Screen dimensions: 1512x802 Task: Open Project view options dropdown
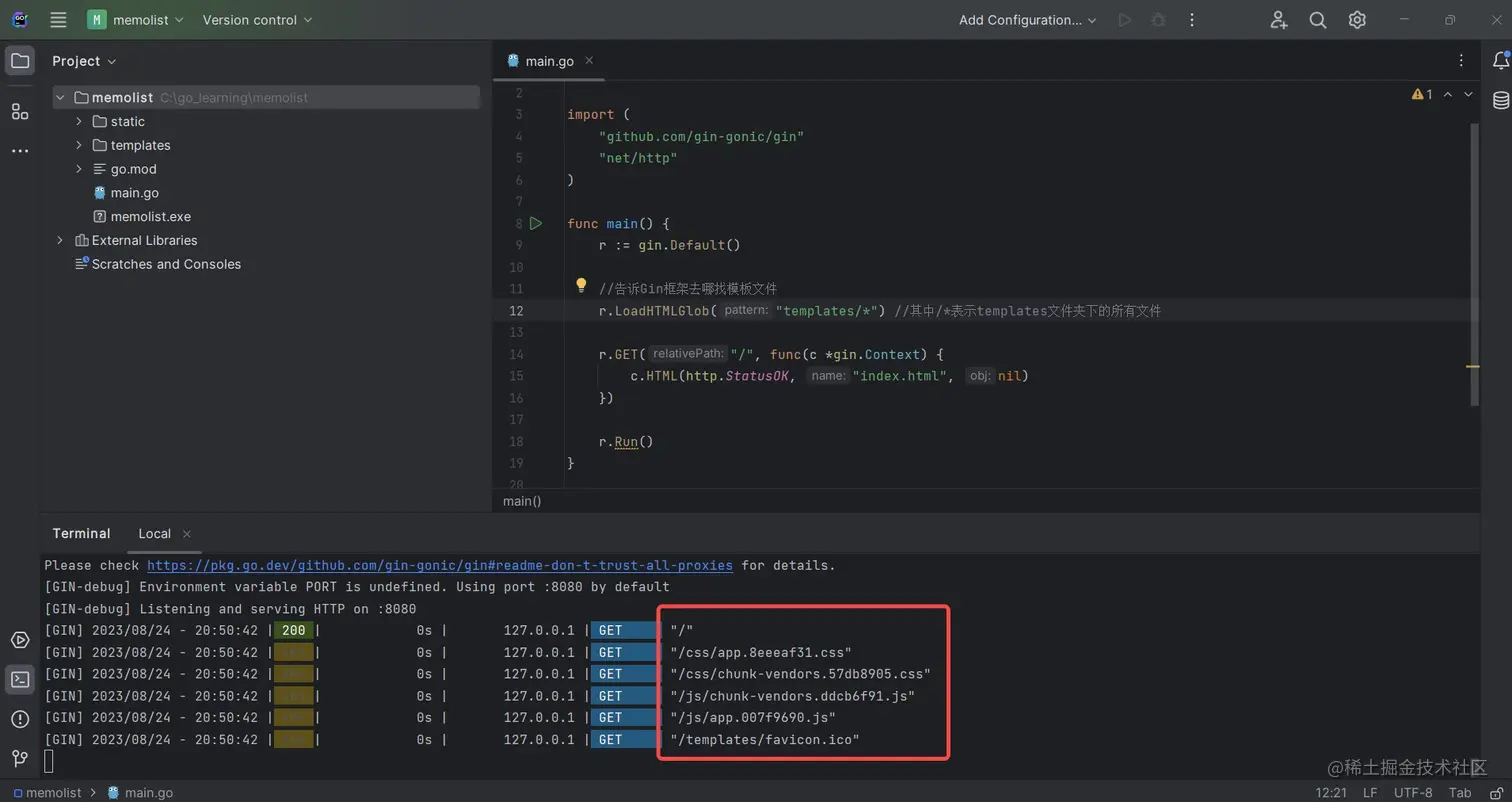coord(84,61)
